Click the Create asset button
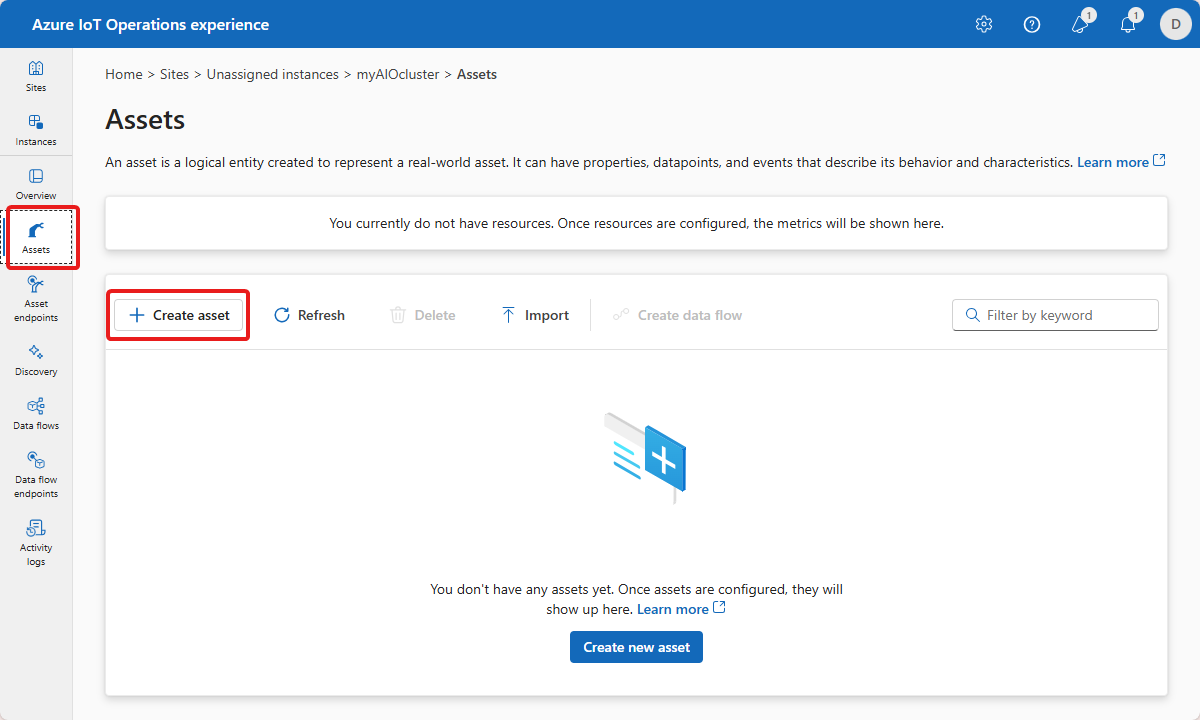Image resolution: width=1200 pixels, height=720 pixels. pyautogui.click(x=179, y=315)
